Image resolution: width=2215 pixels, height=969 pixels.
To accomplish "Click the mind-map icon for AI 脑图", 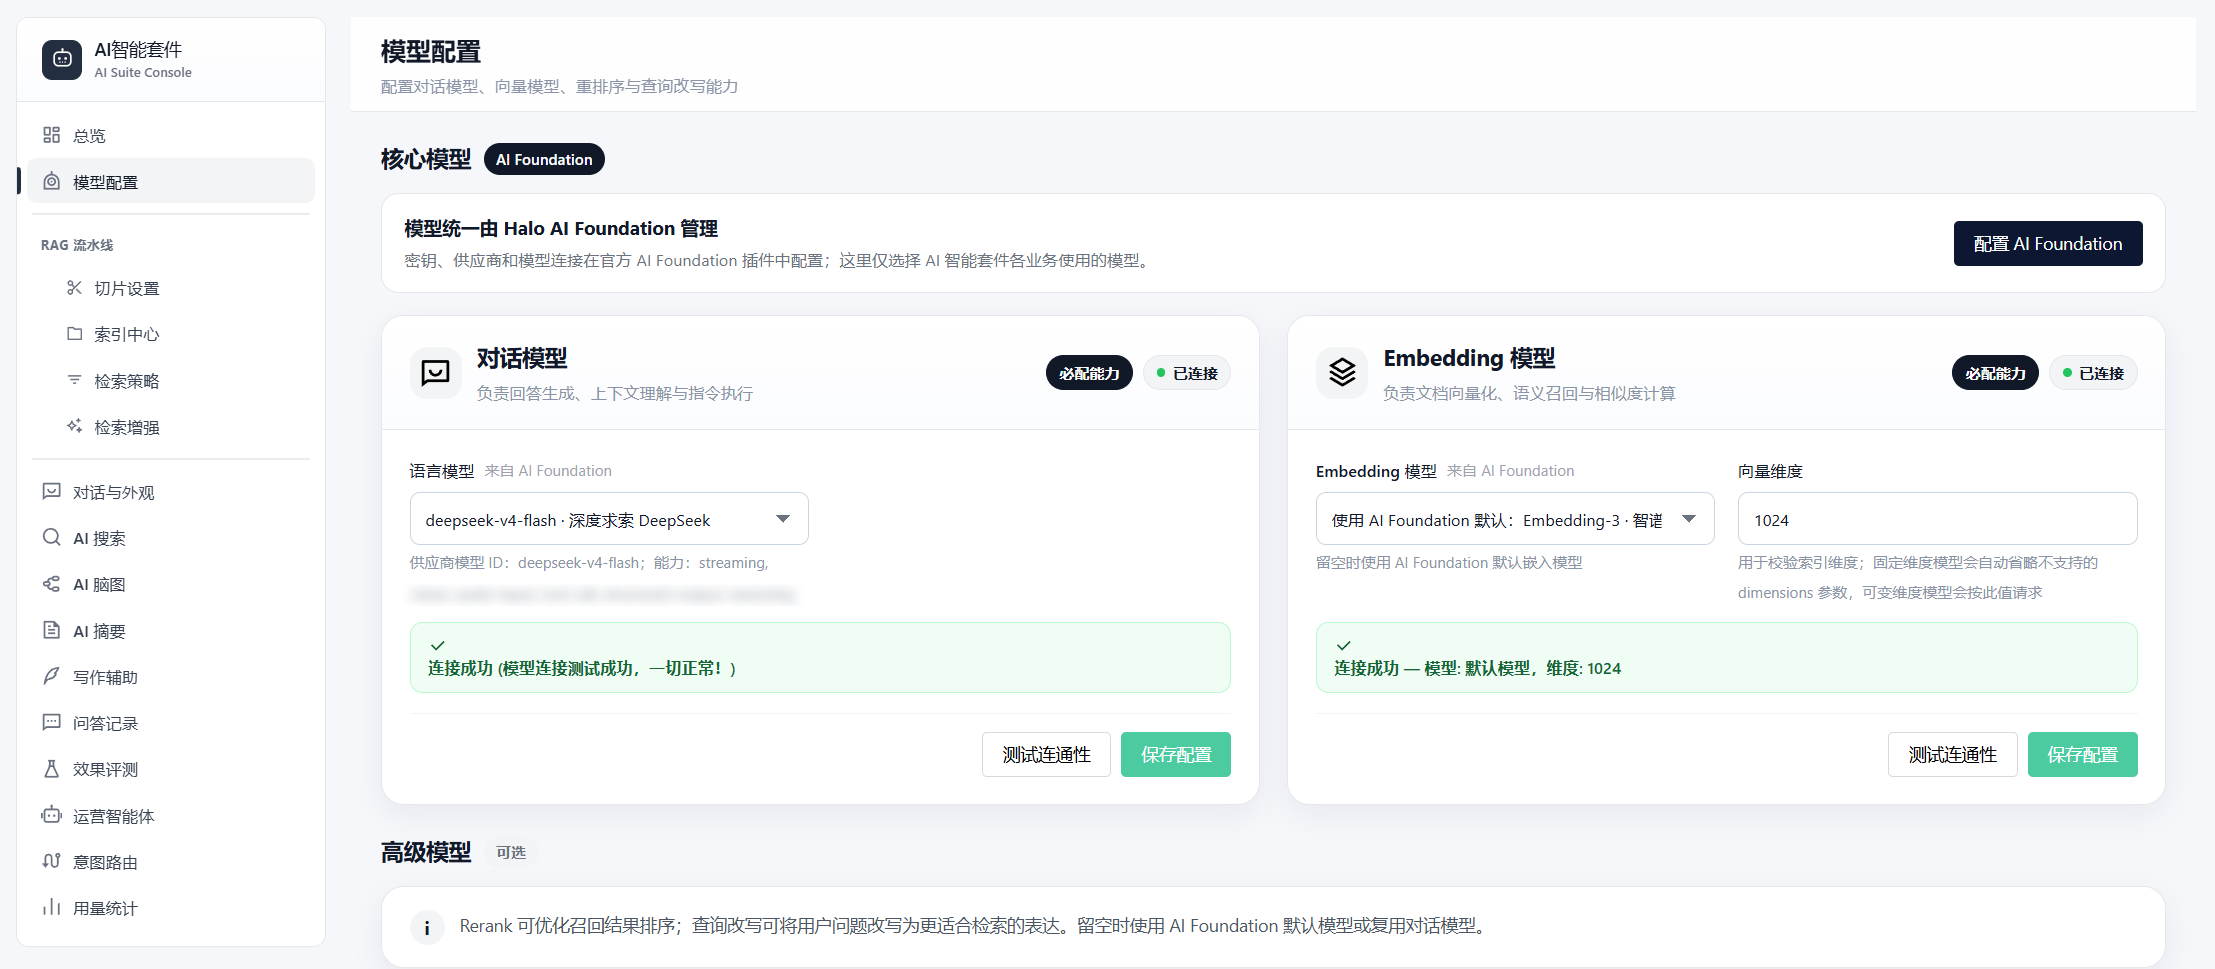I will pyautogui.click(x=51, y=583).
